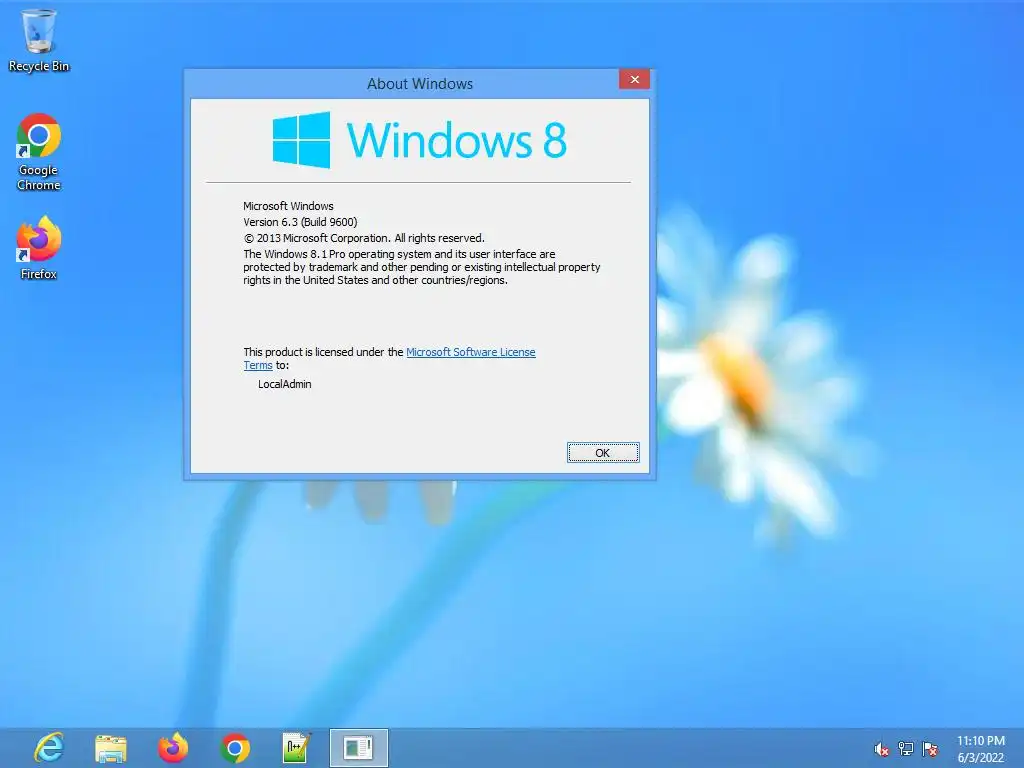Open File Explorer from the taskbar
Screen dimensions: 1024x768
[111, 748]
